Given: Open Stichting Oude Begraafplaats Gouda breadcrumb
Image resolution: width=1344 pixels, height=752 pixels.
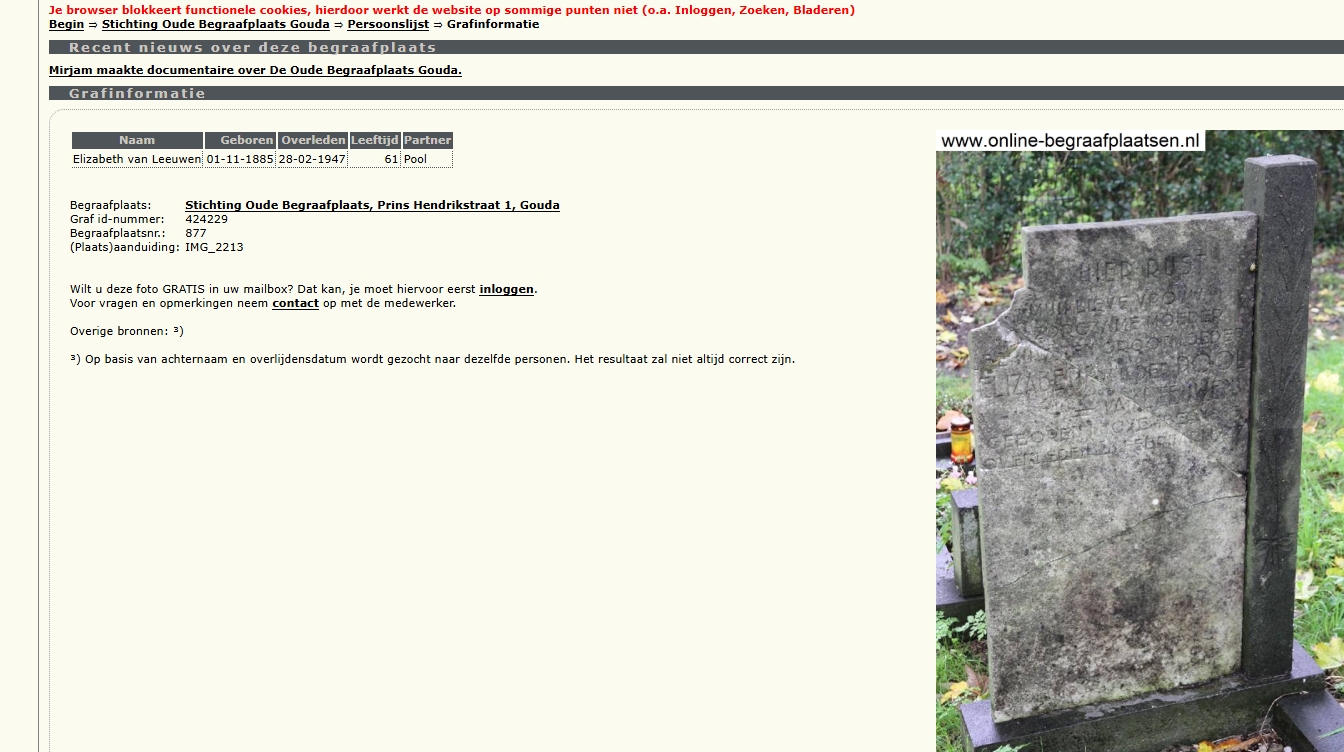Looking at the screenshot, I should [x=215, y=24].
